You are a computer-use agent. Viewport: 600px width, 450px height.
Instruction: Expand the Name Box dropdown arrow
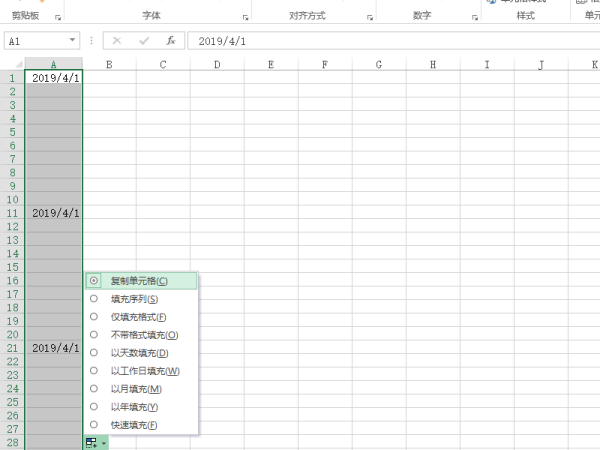coord(73,41)
